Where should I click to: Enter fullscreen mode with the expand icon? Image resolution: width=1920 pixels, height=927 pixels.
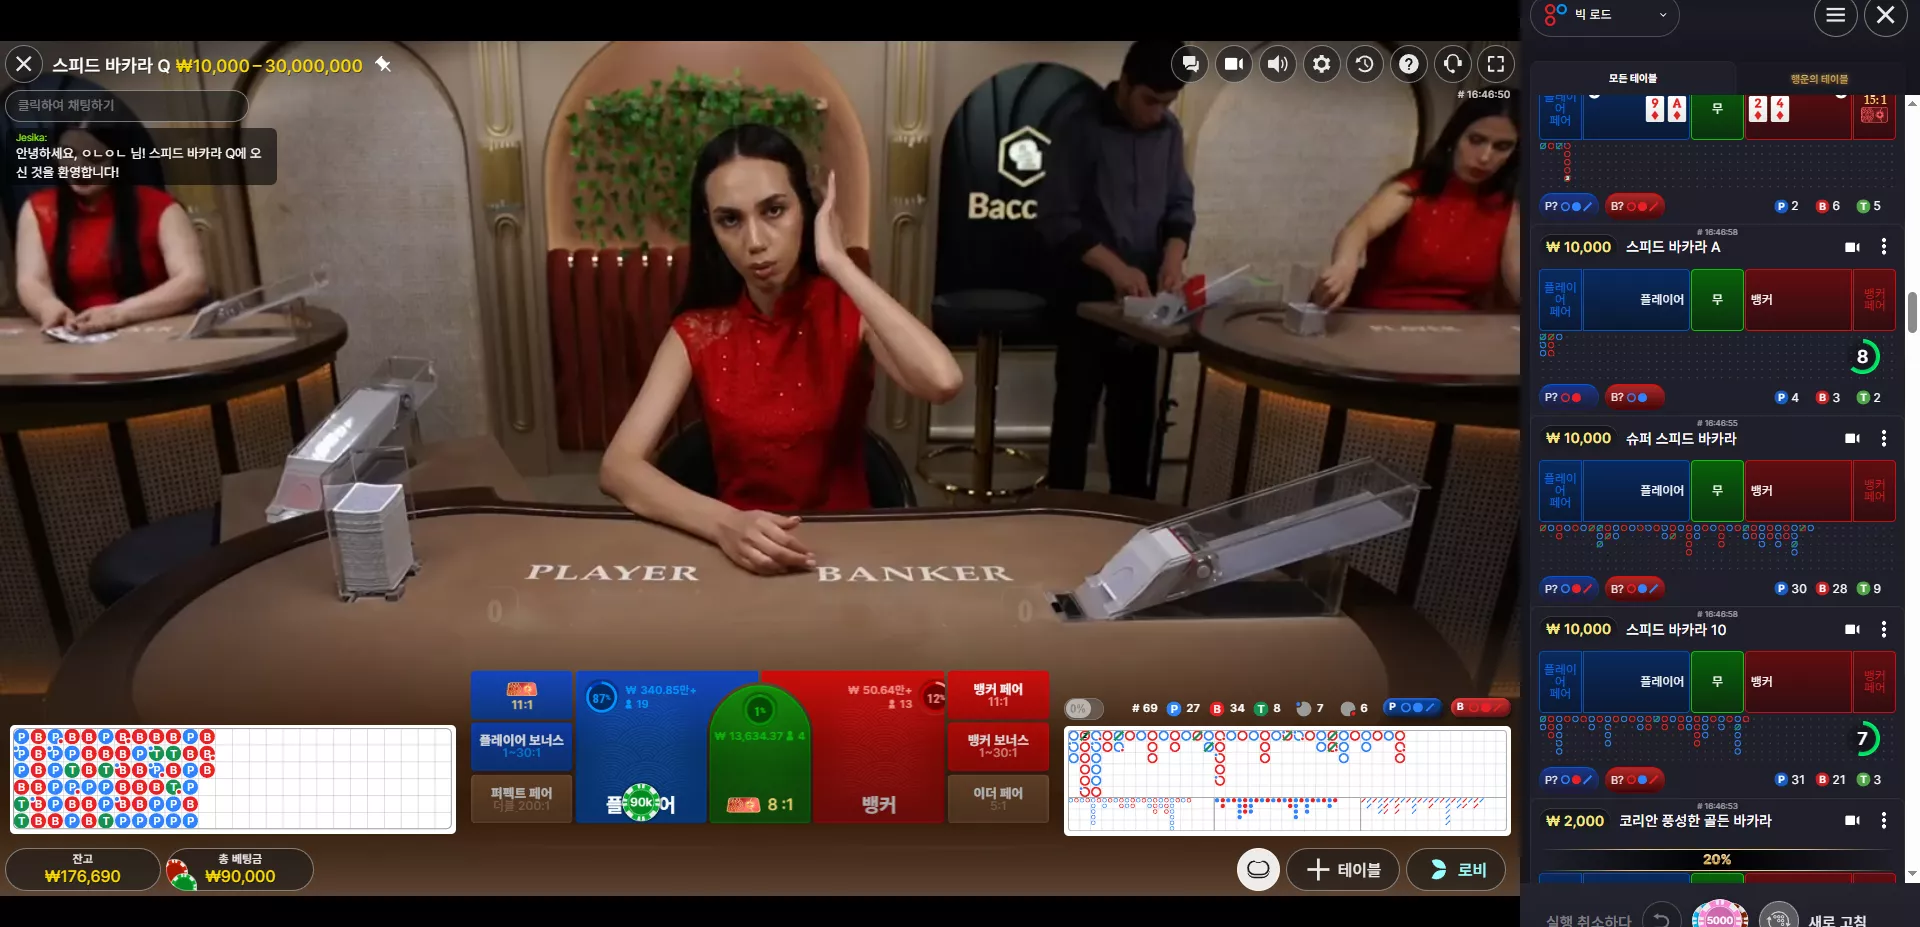(1496, 64)
